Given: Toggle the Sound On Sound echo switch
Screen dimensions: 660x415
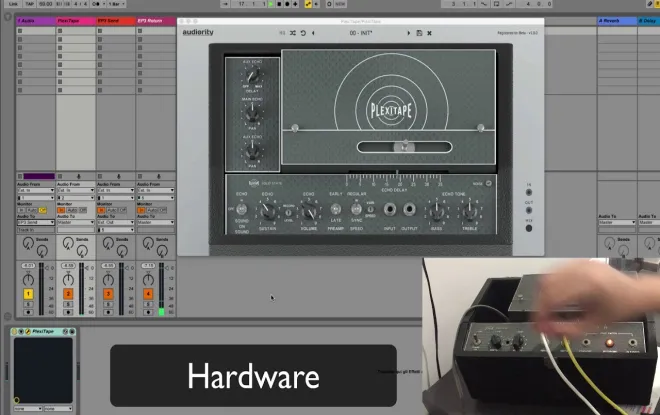Looking at the screenshot, I should point(241,209).
